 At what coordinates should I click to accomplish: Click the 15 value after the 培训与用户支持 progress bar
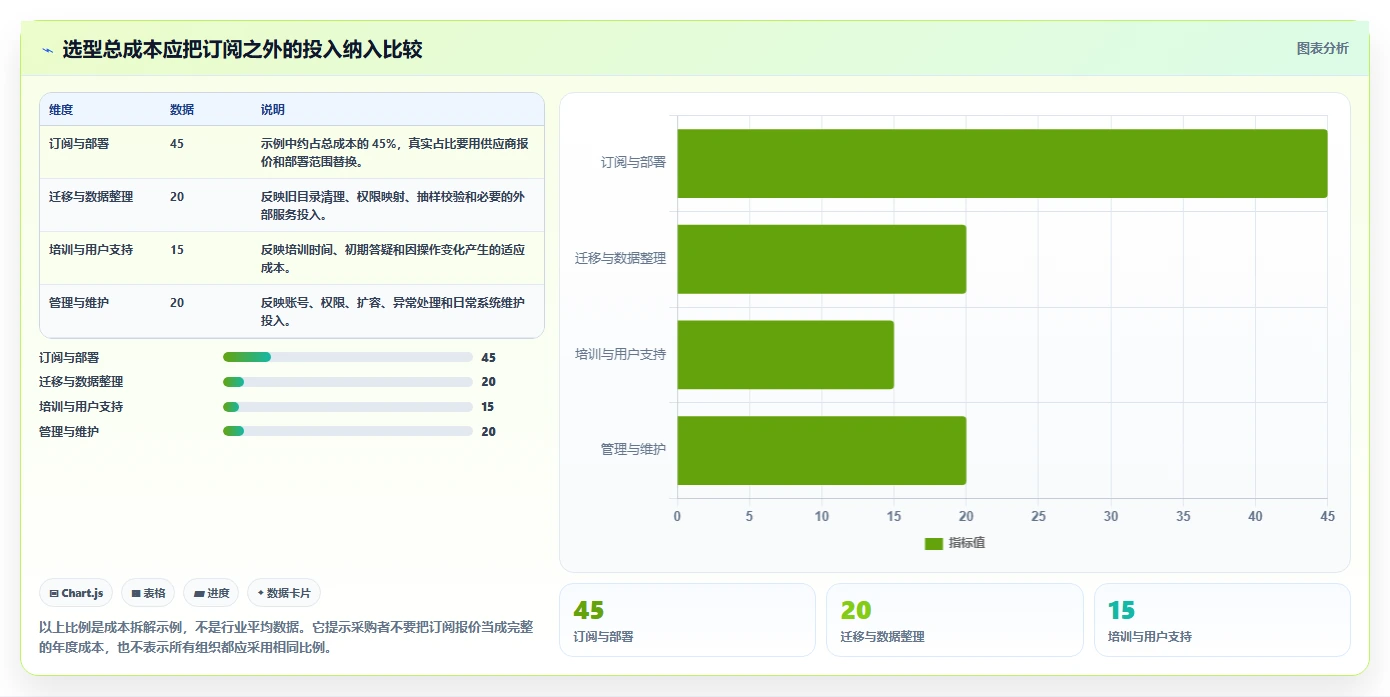pos(488,407)
